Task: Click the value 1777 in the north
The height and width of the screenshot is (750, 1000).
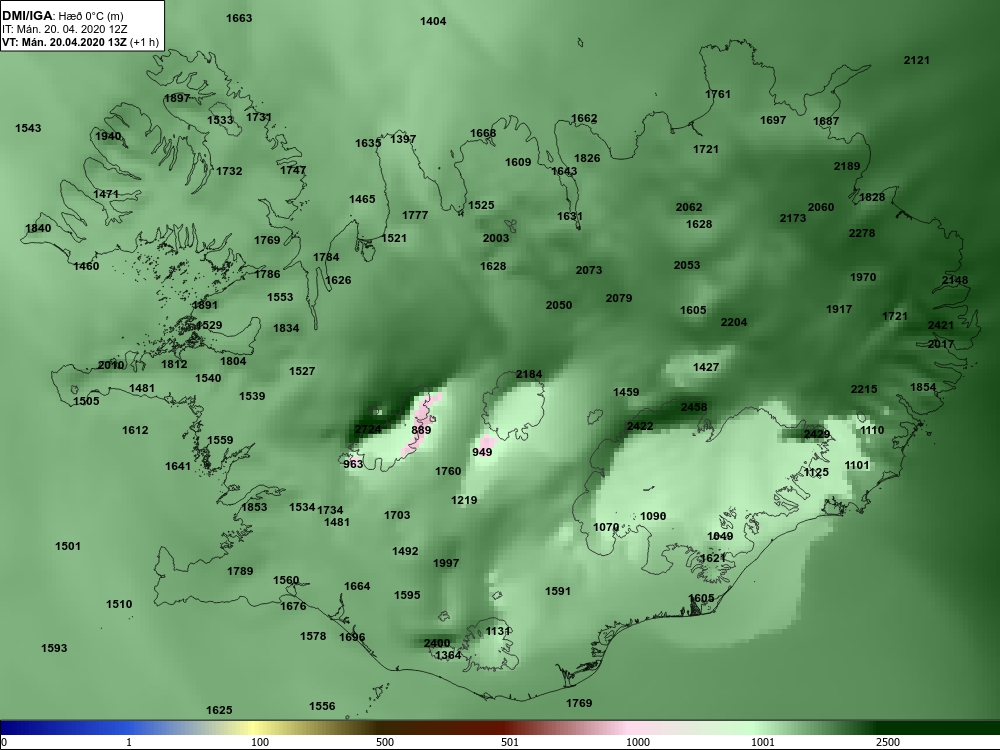Action: tap(415, 215)
